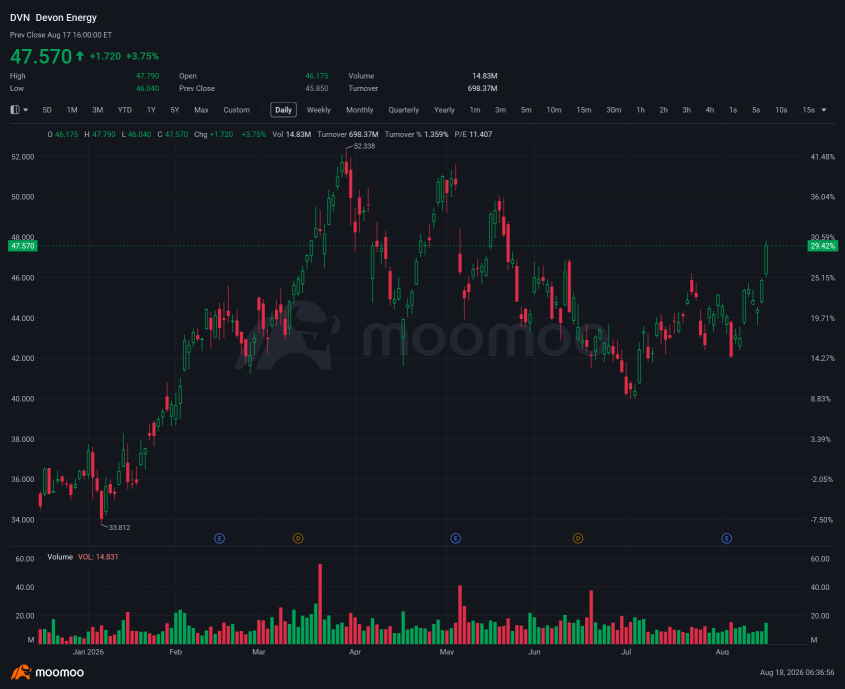Image resolution: width=845 pixels, height=689 pixels.
Task: Click the green 47.570 price axis tag
Action: pyautogui.click(x=23, y=246)
